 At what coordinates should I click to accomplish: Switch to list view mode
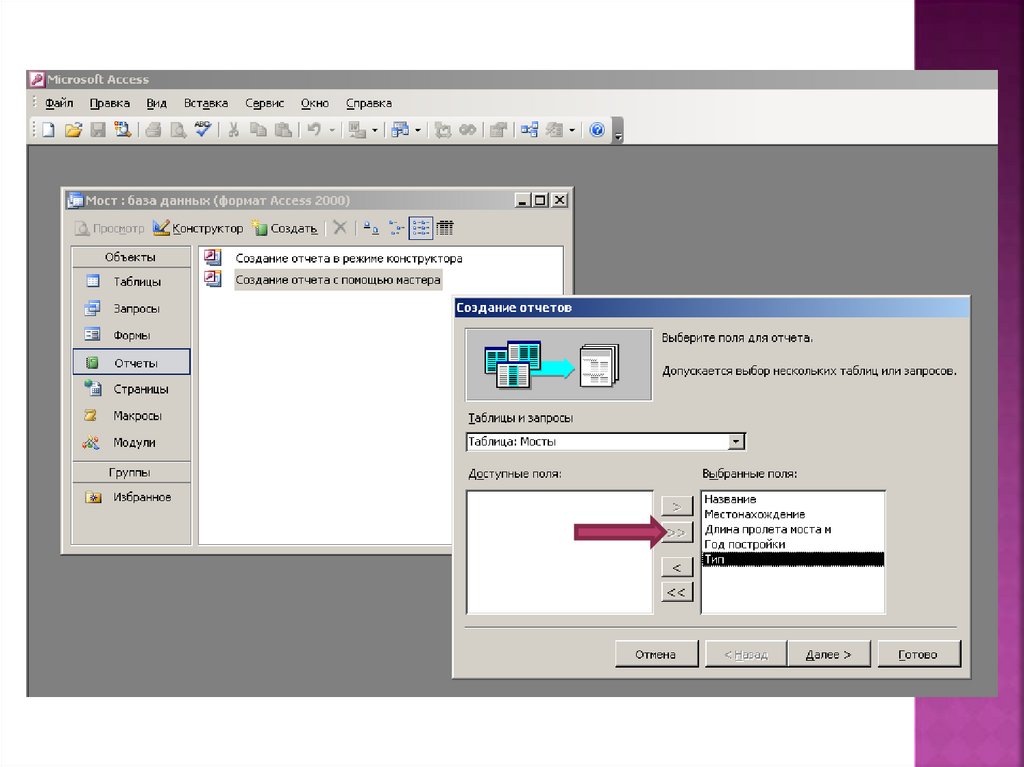coord(421,228)
